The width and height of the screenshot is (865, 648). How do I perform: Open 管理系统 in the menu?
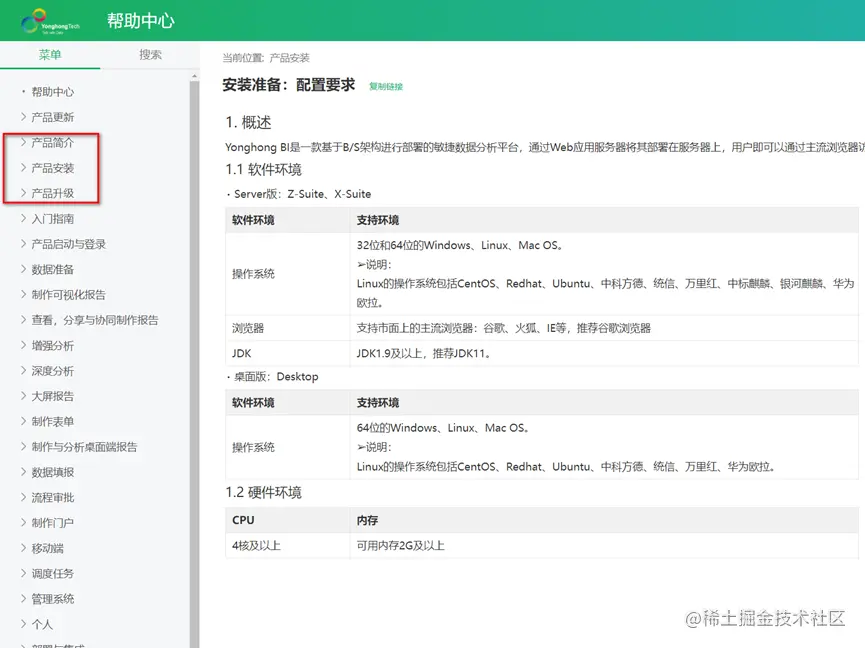point(52,599)
